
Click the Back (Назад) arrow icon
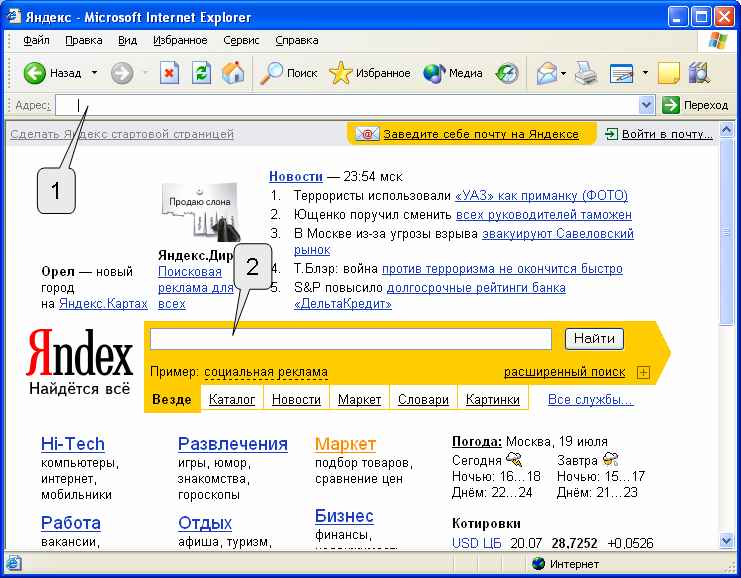[x=34, y=73]
